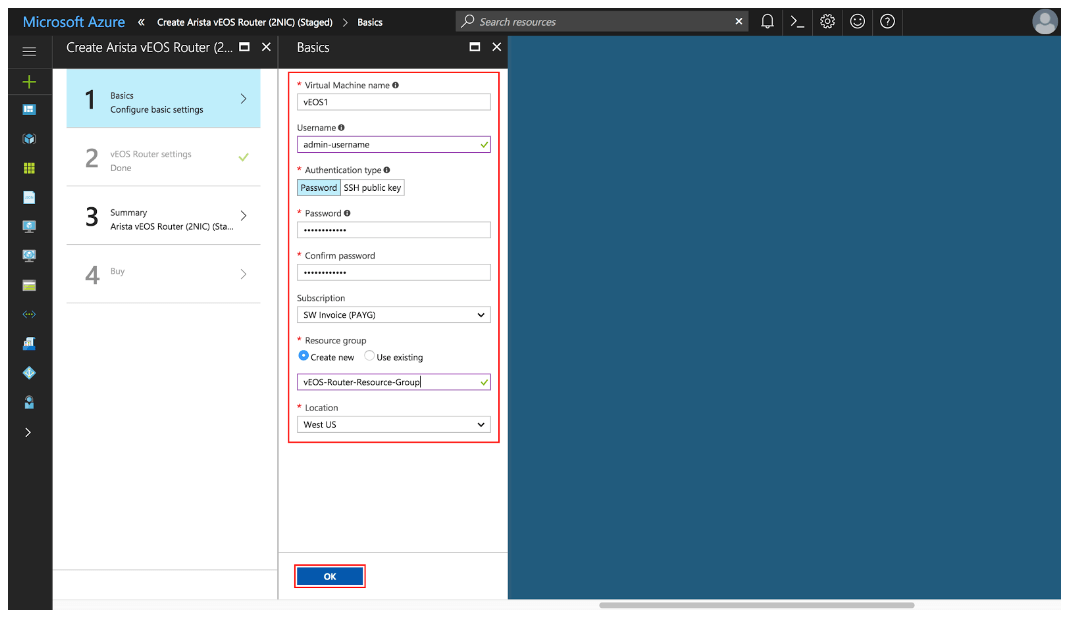Click the lower monitor icon in the sidebar
1072x618 pixels.
[x=29, y=256]
